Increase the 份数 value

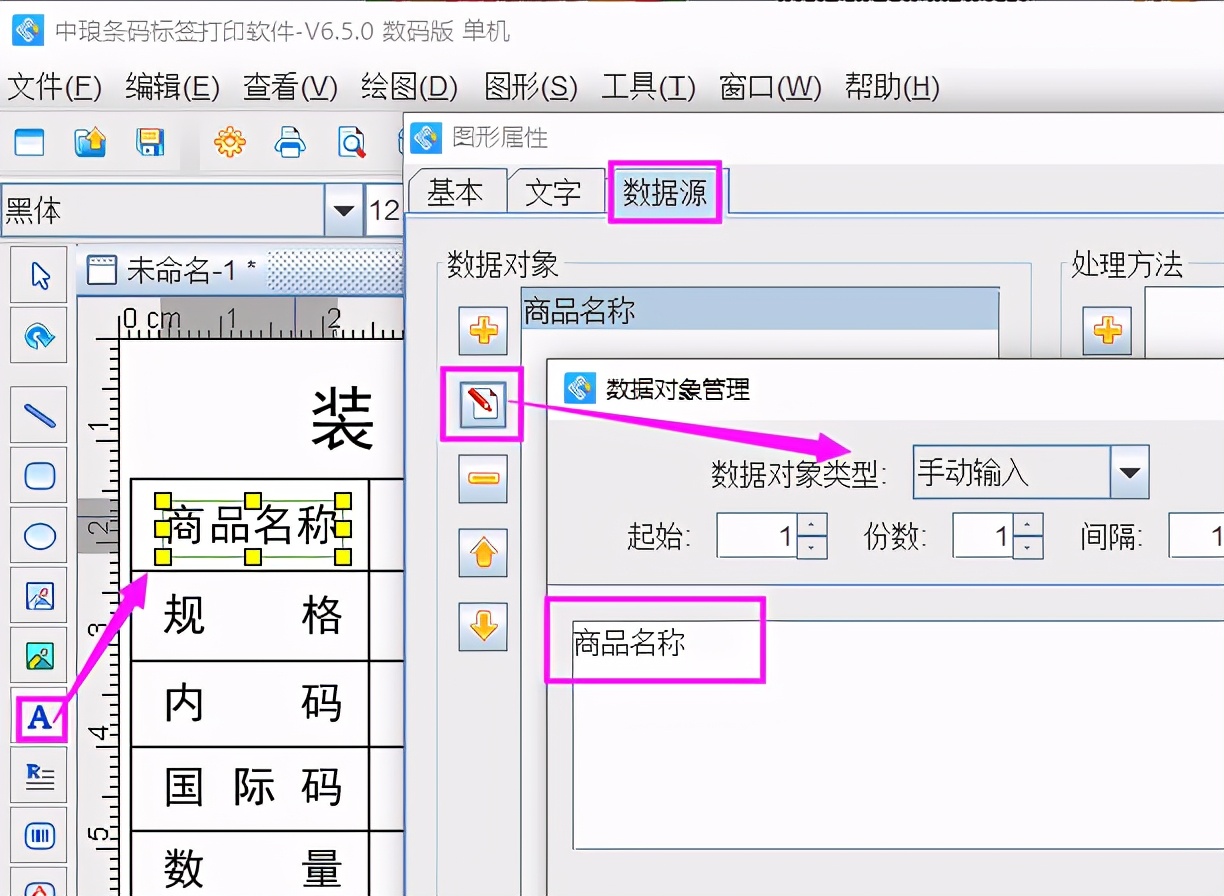(x=1029, y=524)
